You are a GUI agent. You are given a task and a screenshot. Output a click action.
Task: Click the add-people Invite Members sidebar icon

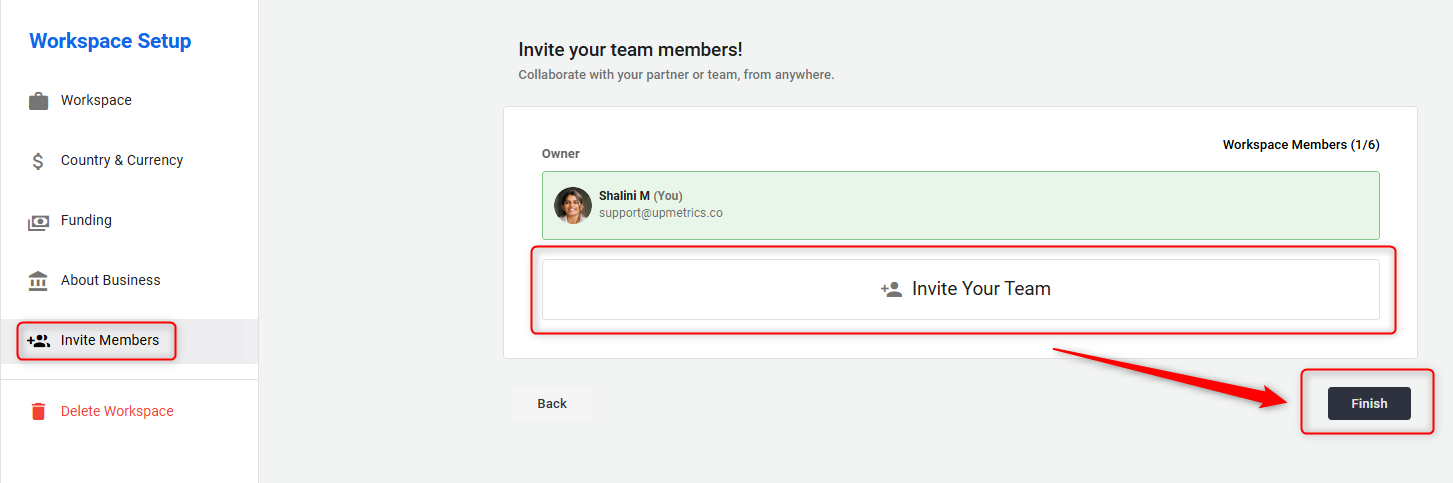click(x=38, y=341)
